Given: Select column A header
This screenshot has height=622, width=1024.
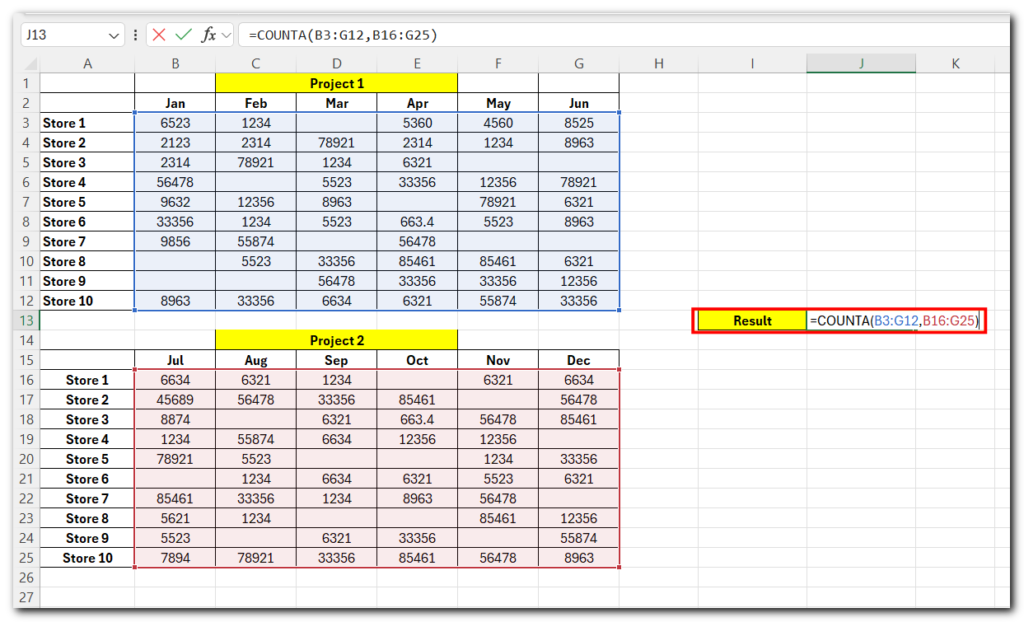Looking at the screenshot, I should (88, 63).
